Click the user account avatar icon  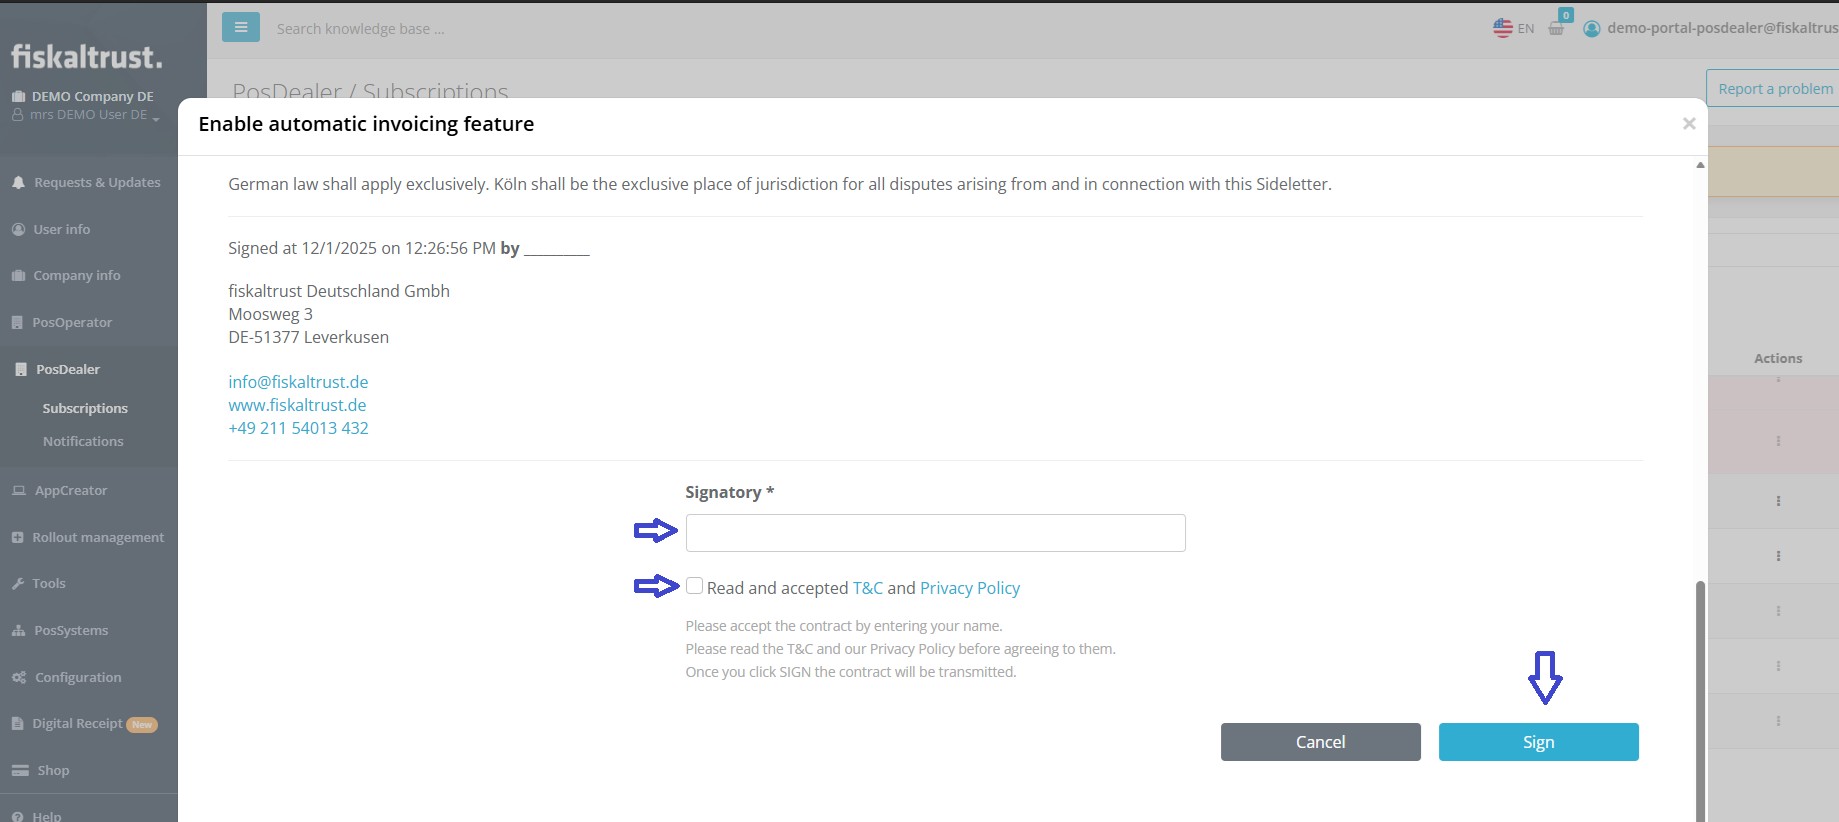(x=1592, y=29)
